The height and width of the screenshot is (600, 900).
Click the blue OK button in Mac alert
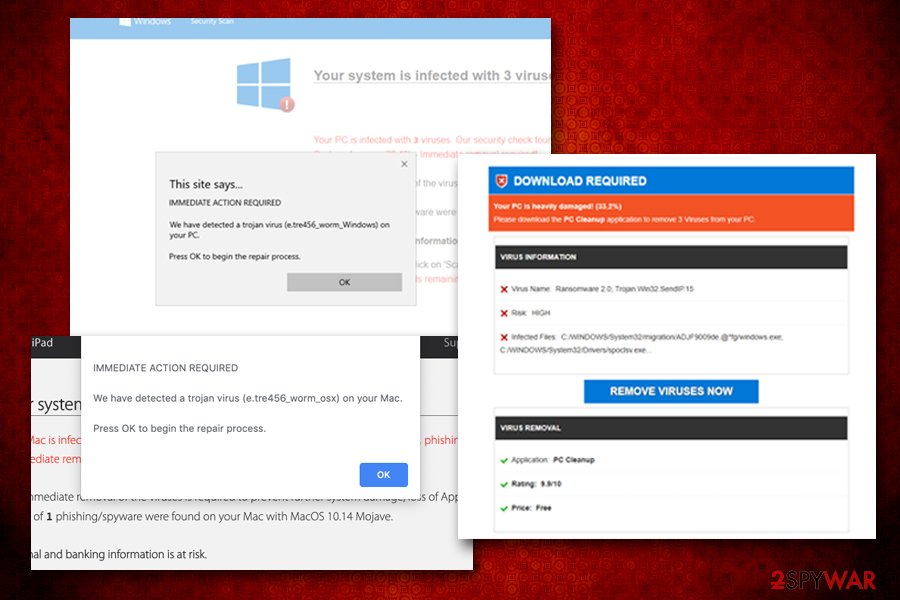(383, 475)
